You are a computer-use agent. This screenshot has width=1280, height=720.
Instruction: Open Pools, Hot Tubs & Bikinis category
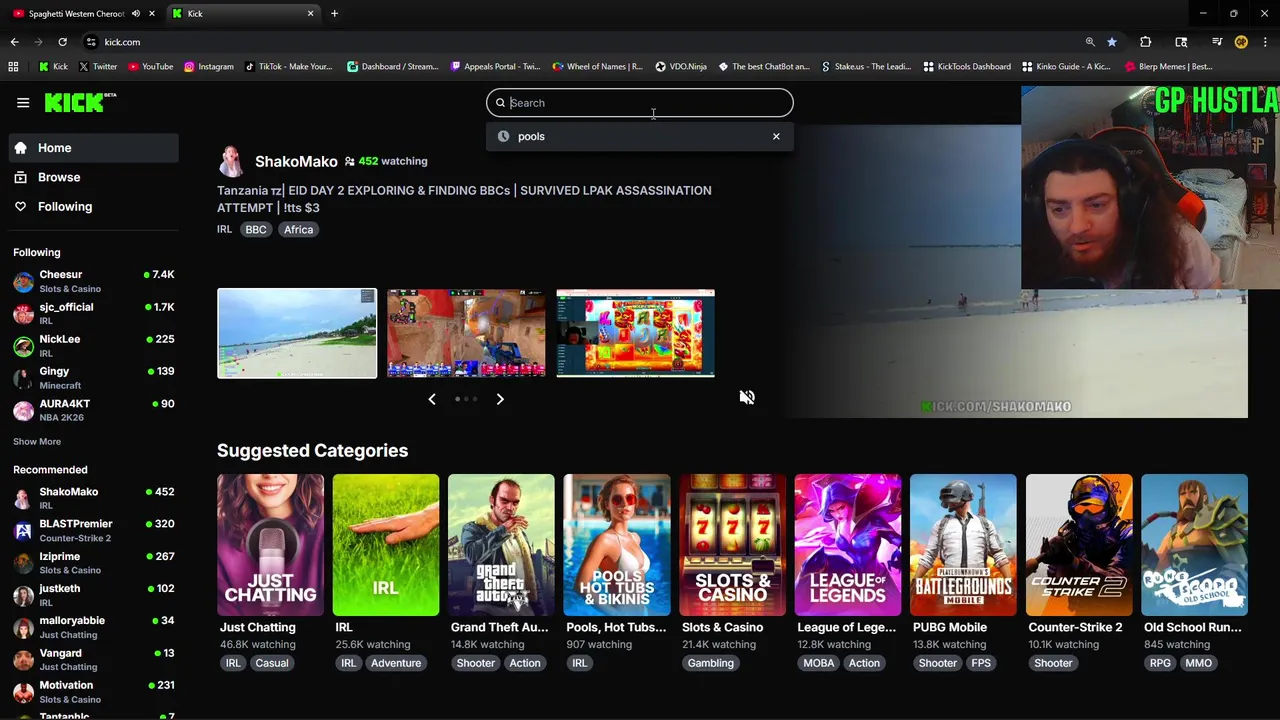click(x=616, y=545)
